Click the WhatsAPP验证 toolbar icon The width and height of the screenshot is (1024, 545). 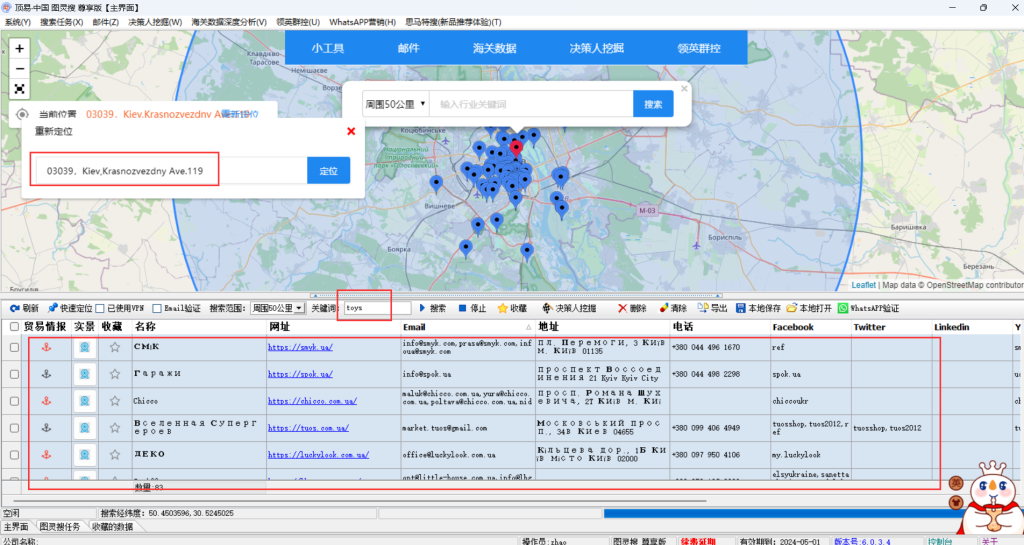[x=868, y=308]
